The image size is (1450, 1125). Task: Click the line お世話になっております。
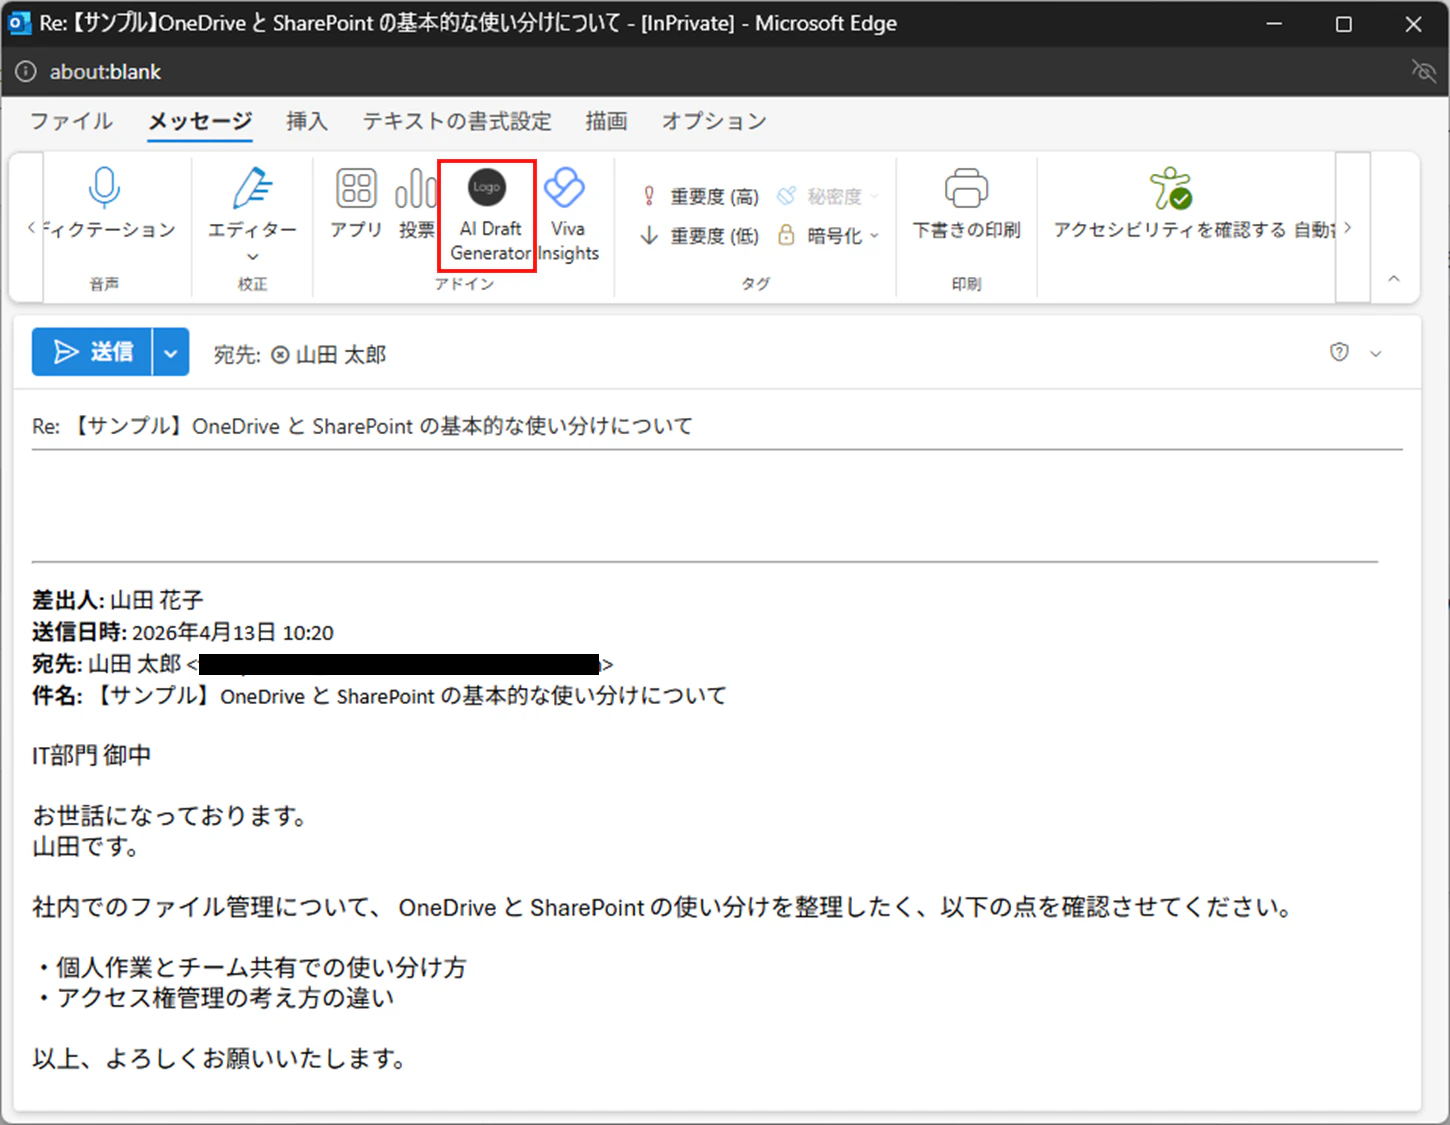171,816
